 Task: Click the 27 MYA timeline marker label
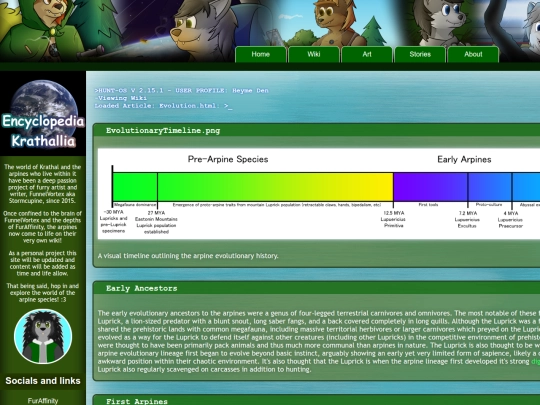click(156, 222)
